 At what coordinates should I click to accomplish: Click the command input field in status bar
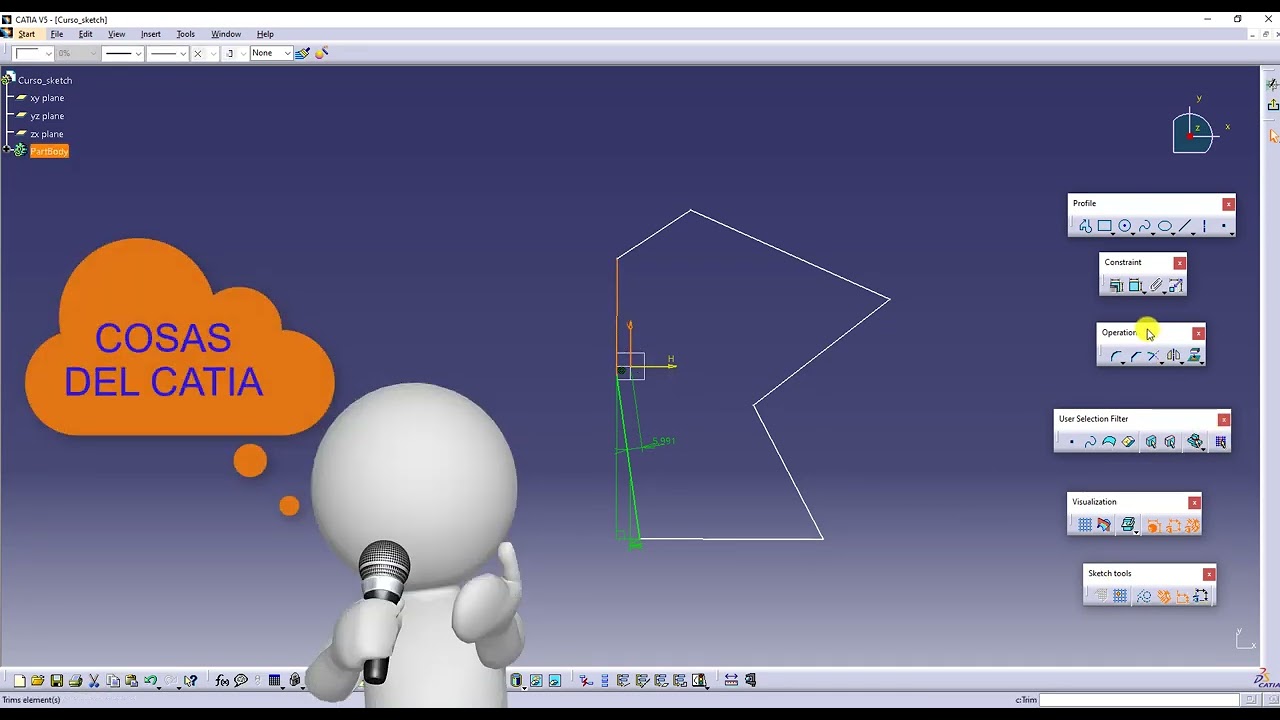tap(1139, 700)
